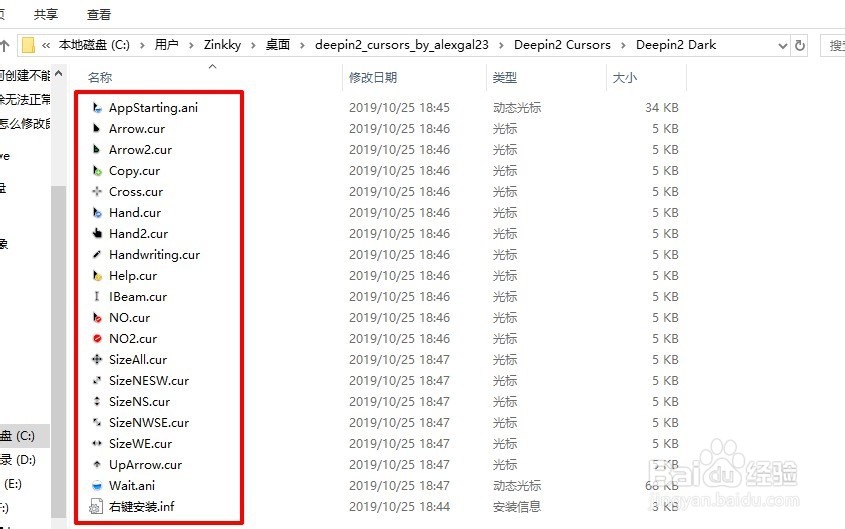
Task: Select C: drive in navigation pane
Action: tap(25, 436)
